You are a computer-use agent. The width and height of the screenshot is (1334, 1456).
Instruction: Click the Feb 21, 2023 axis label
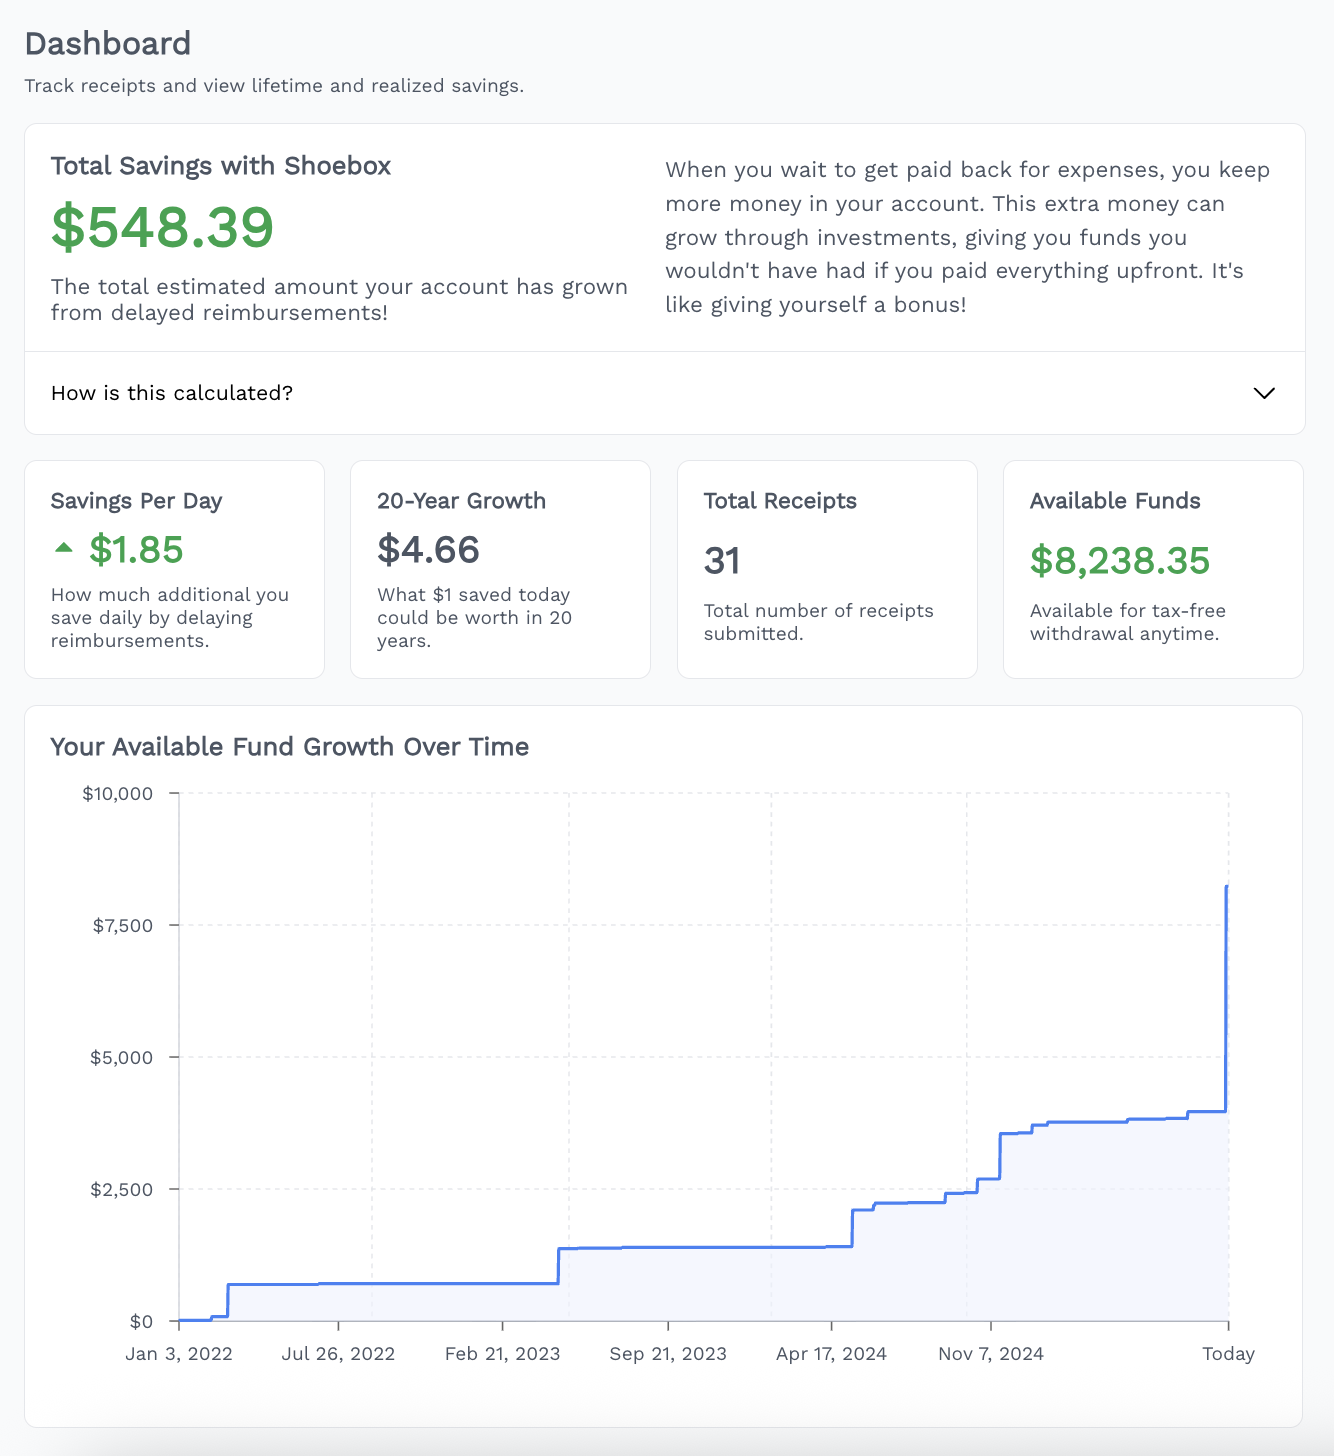[502, 1354]
